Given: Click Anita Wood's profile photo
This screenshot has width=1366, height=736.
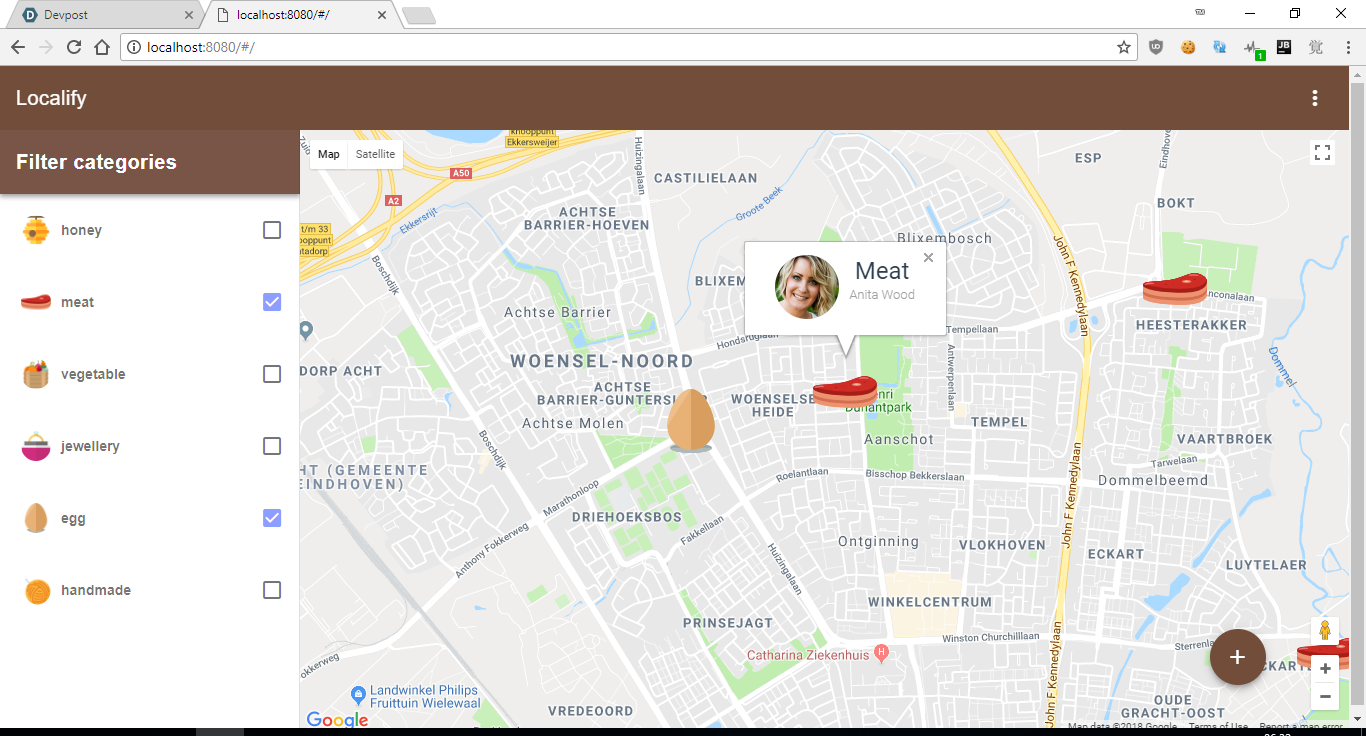Looking at the screenshot, I should click(x=807, y=287).
